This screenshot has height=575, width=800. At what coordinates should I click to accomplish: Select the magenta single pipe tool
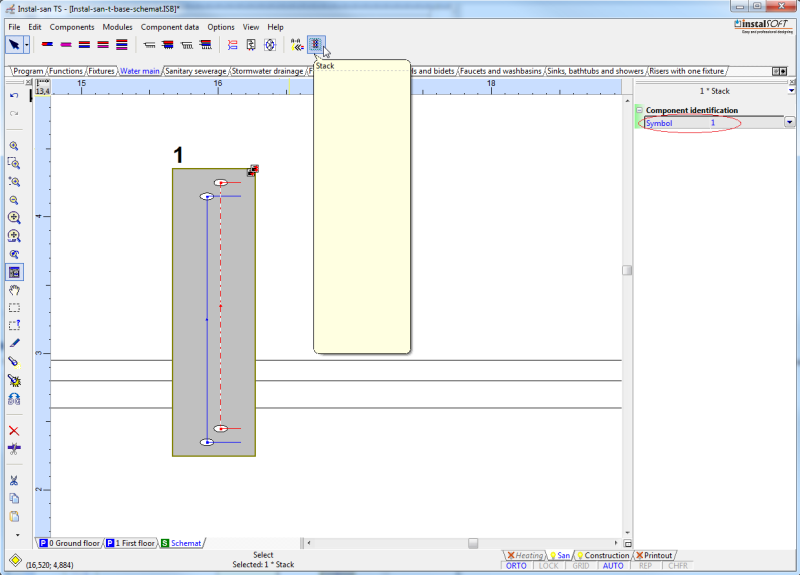66,45
